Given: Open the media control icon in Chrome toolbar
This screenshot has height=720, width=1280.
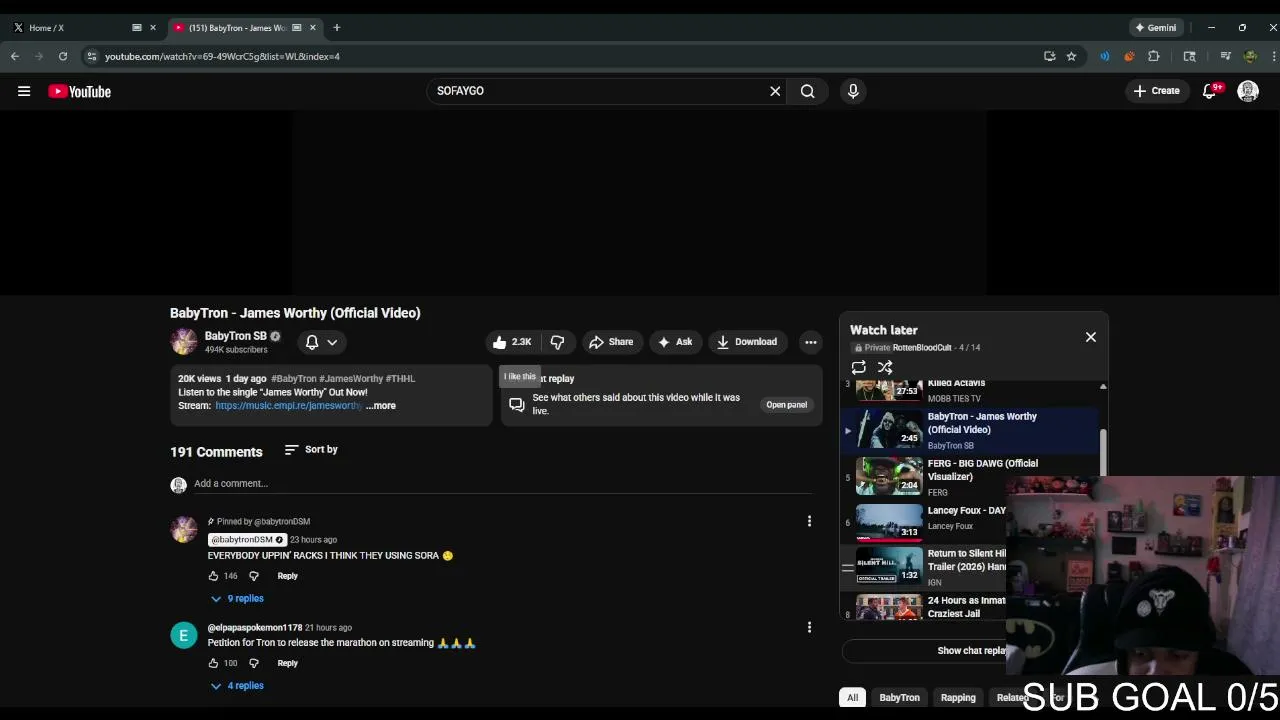Looking at the screenshot, I should [x=1226, y=56].
